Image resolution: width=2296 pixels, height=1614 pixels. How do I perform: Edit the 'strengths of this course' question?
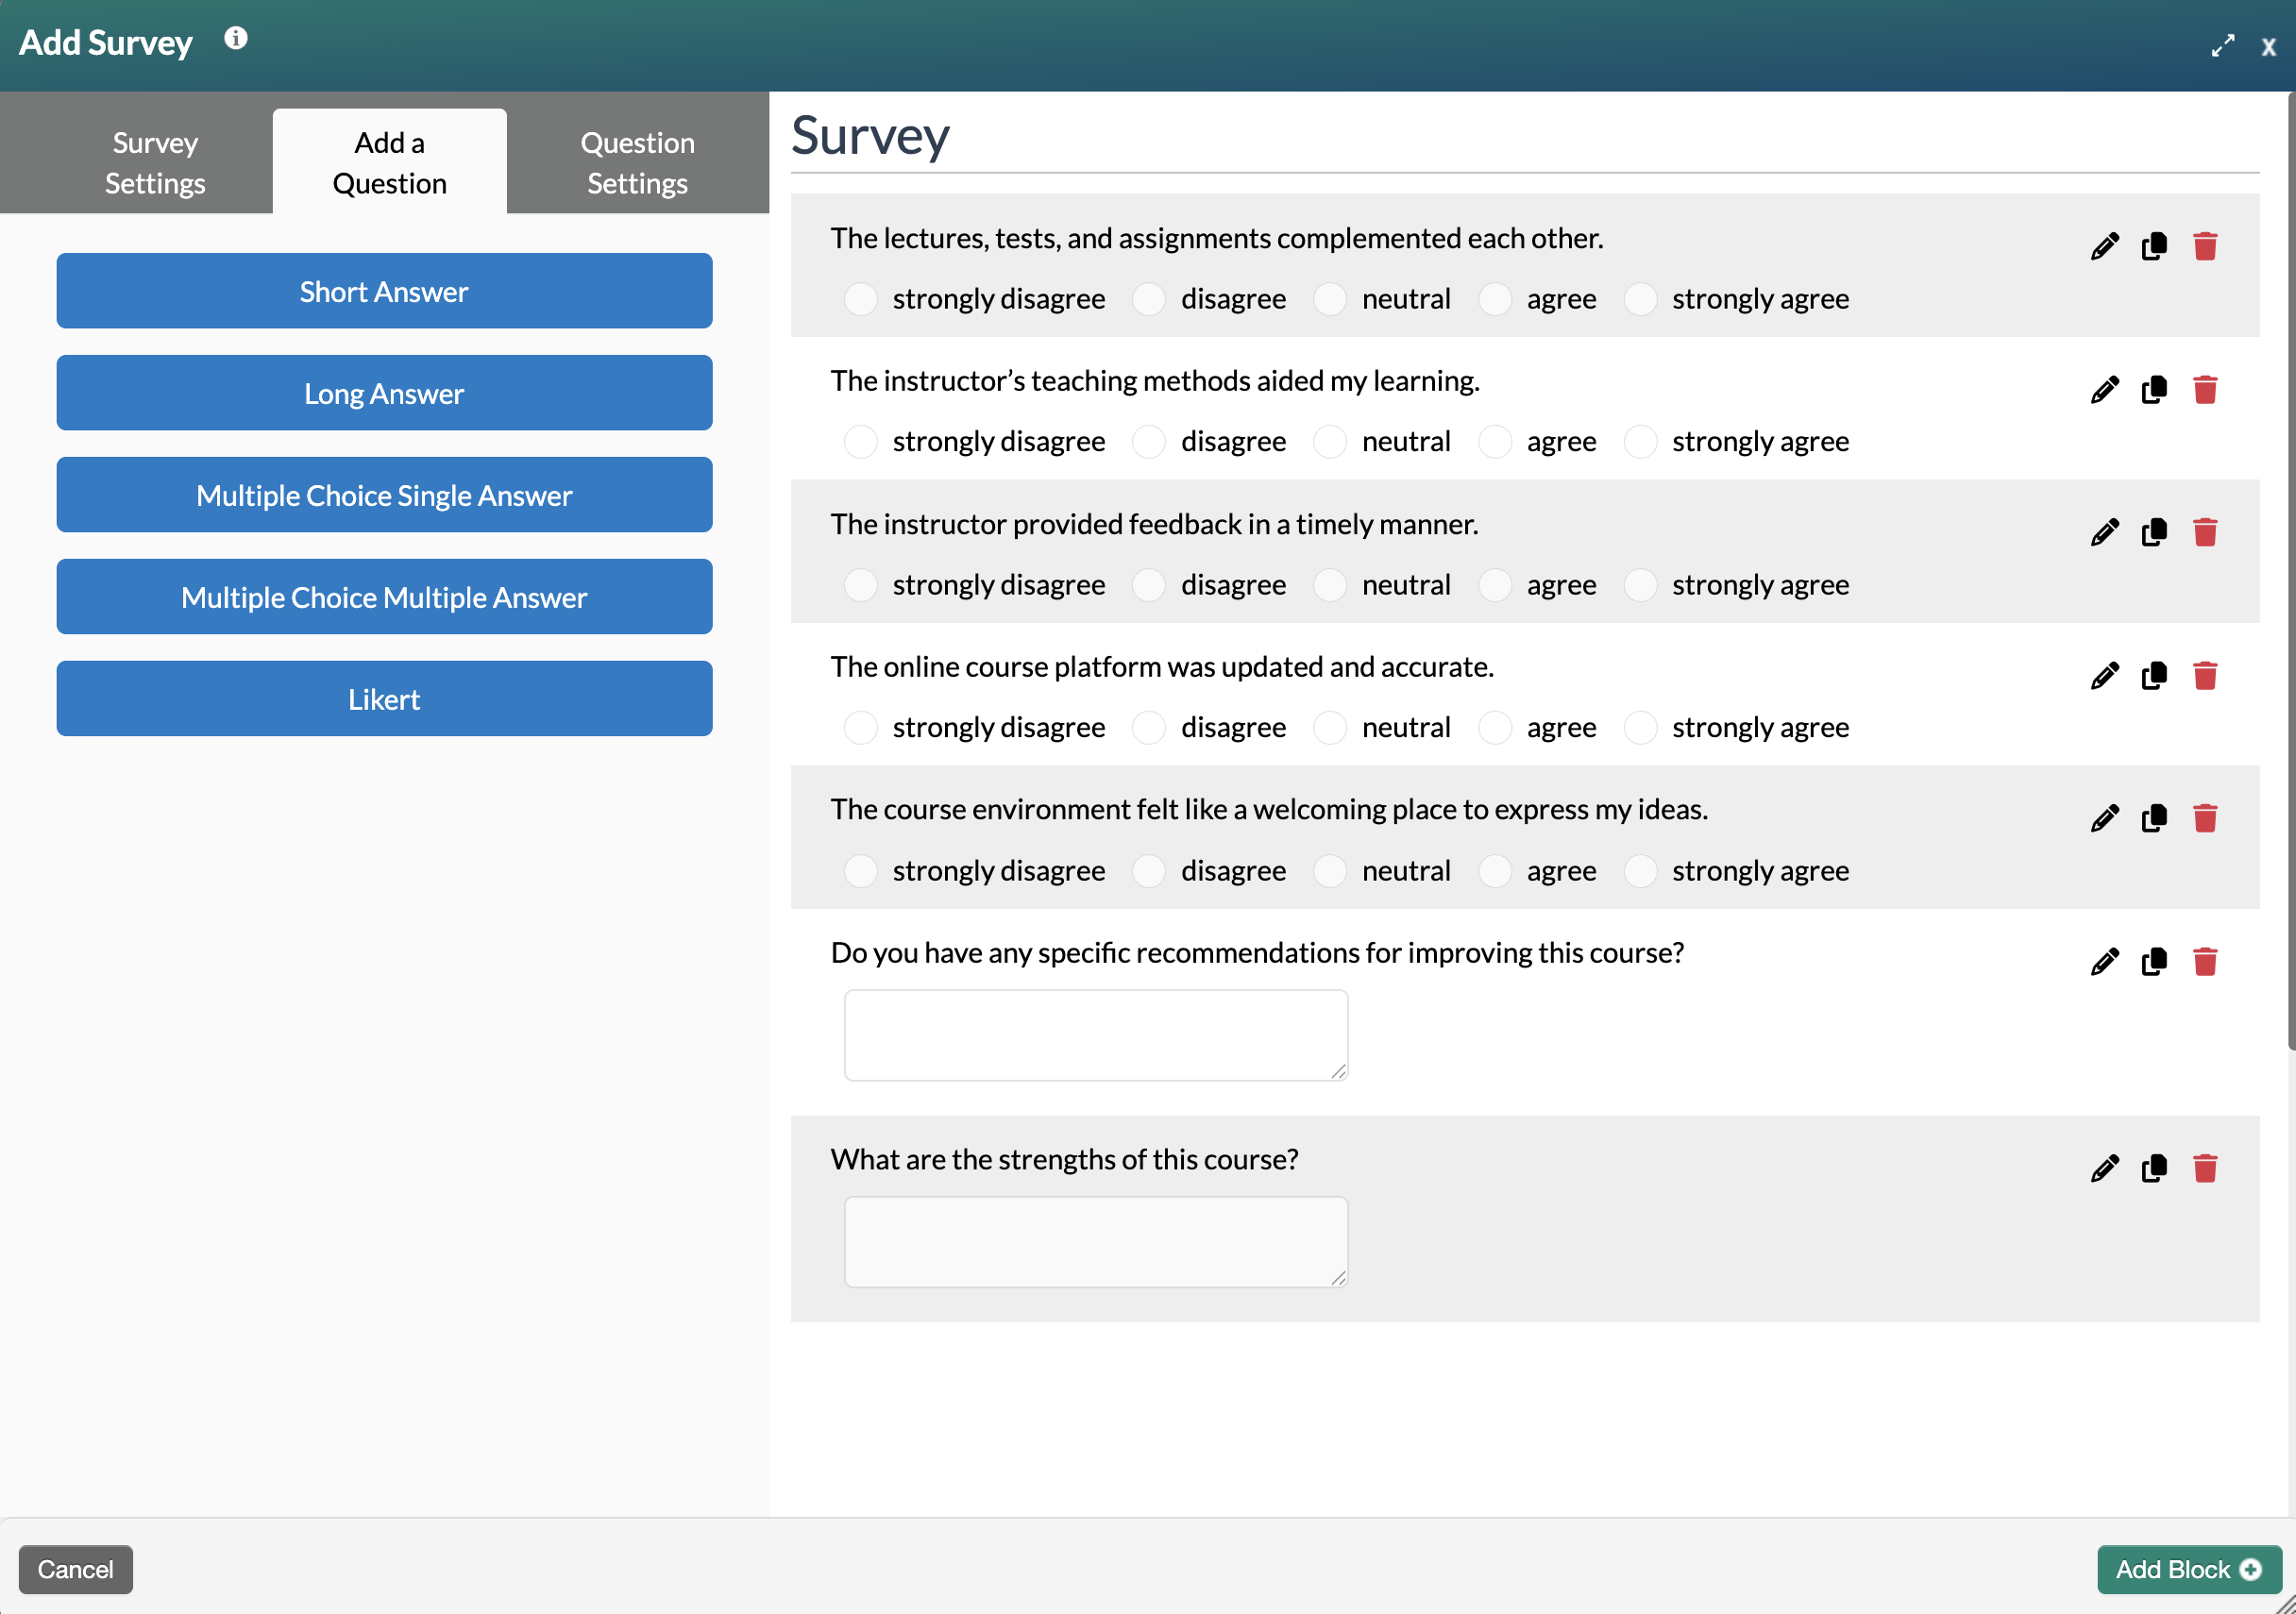click(2104, 1168)
